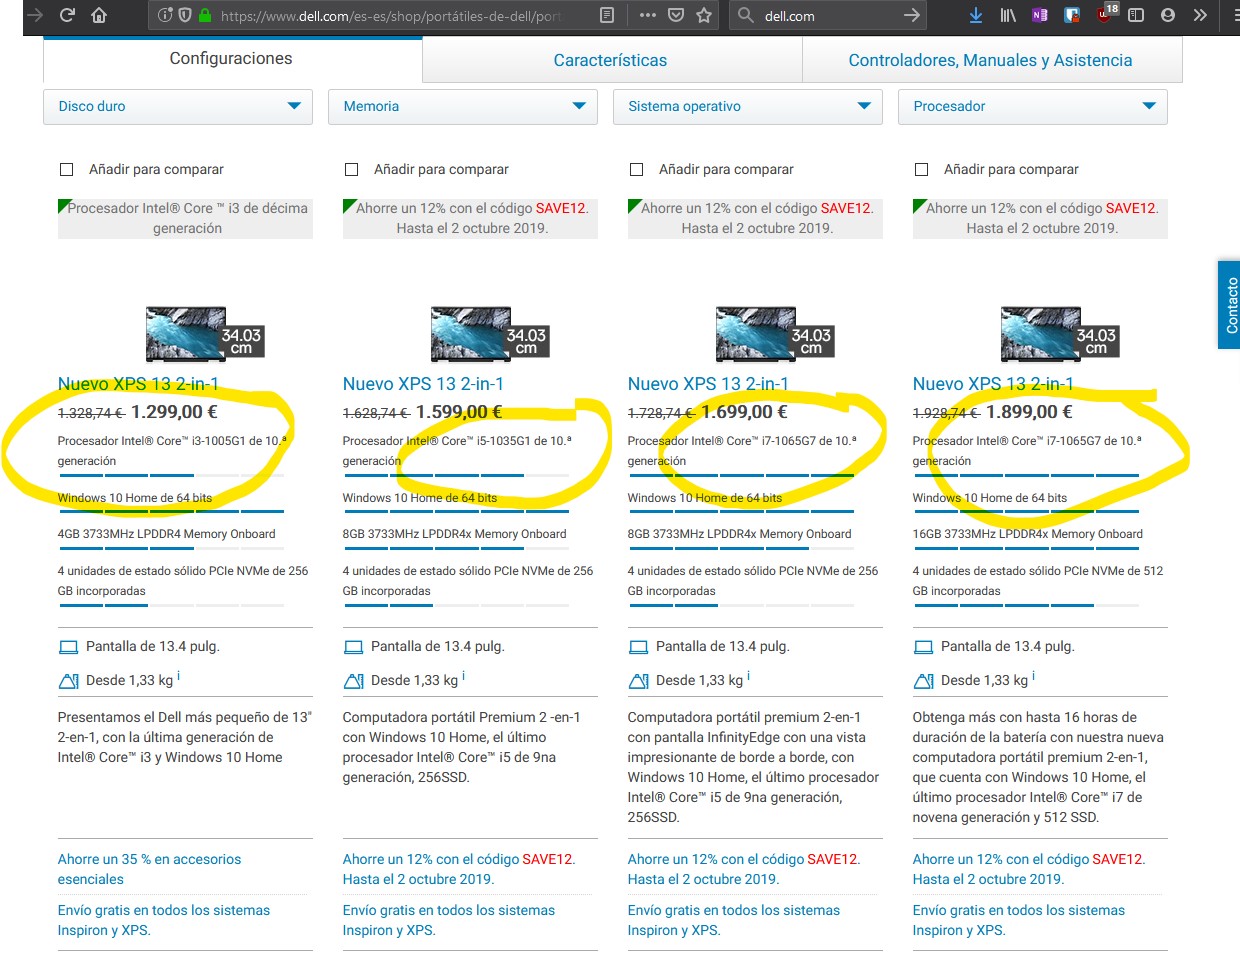Open Nuevo XPS 13 2-in-1 priced 1.899,00 €
This screenshot has height=958, width=1240.
click(x=993, y=384)
